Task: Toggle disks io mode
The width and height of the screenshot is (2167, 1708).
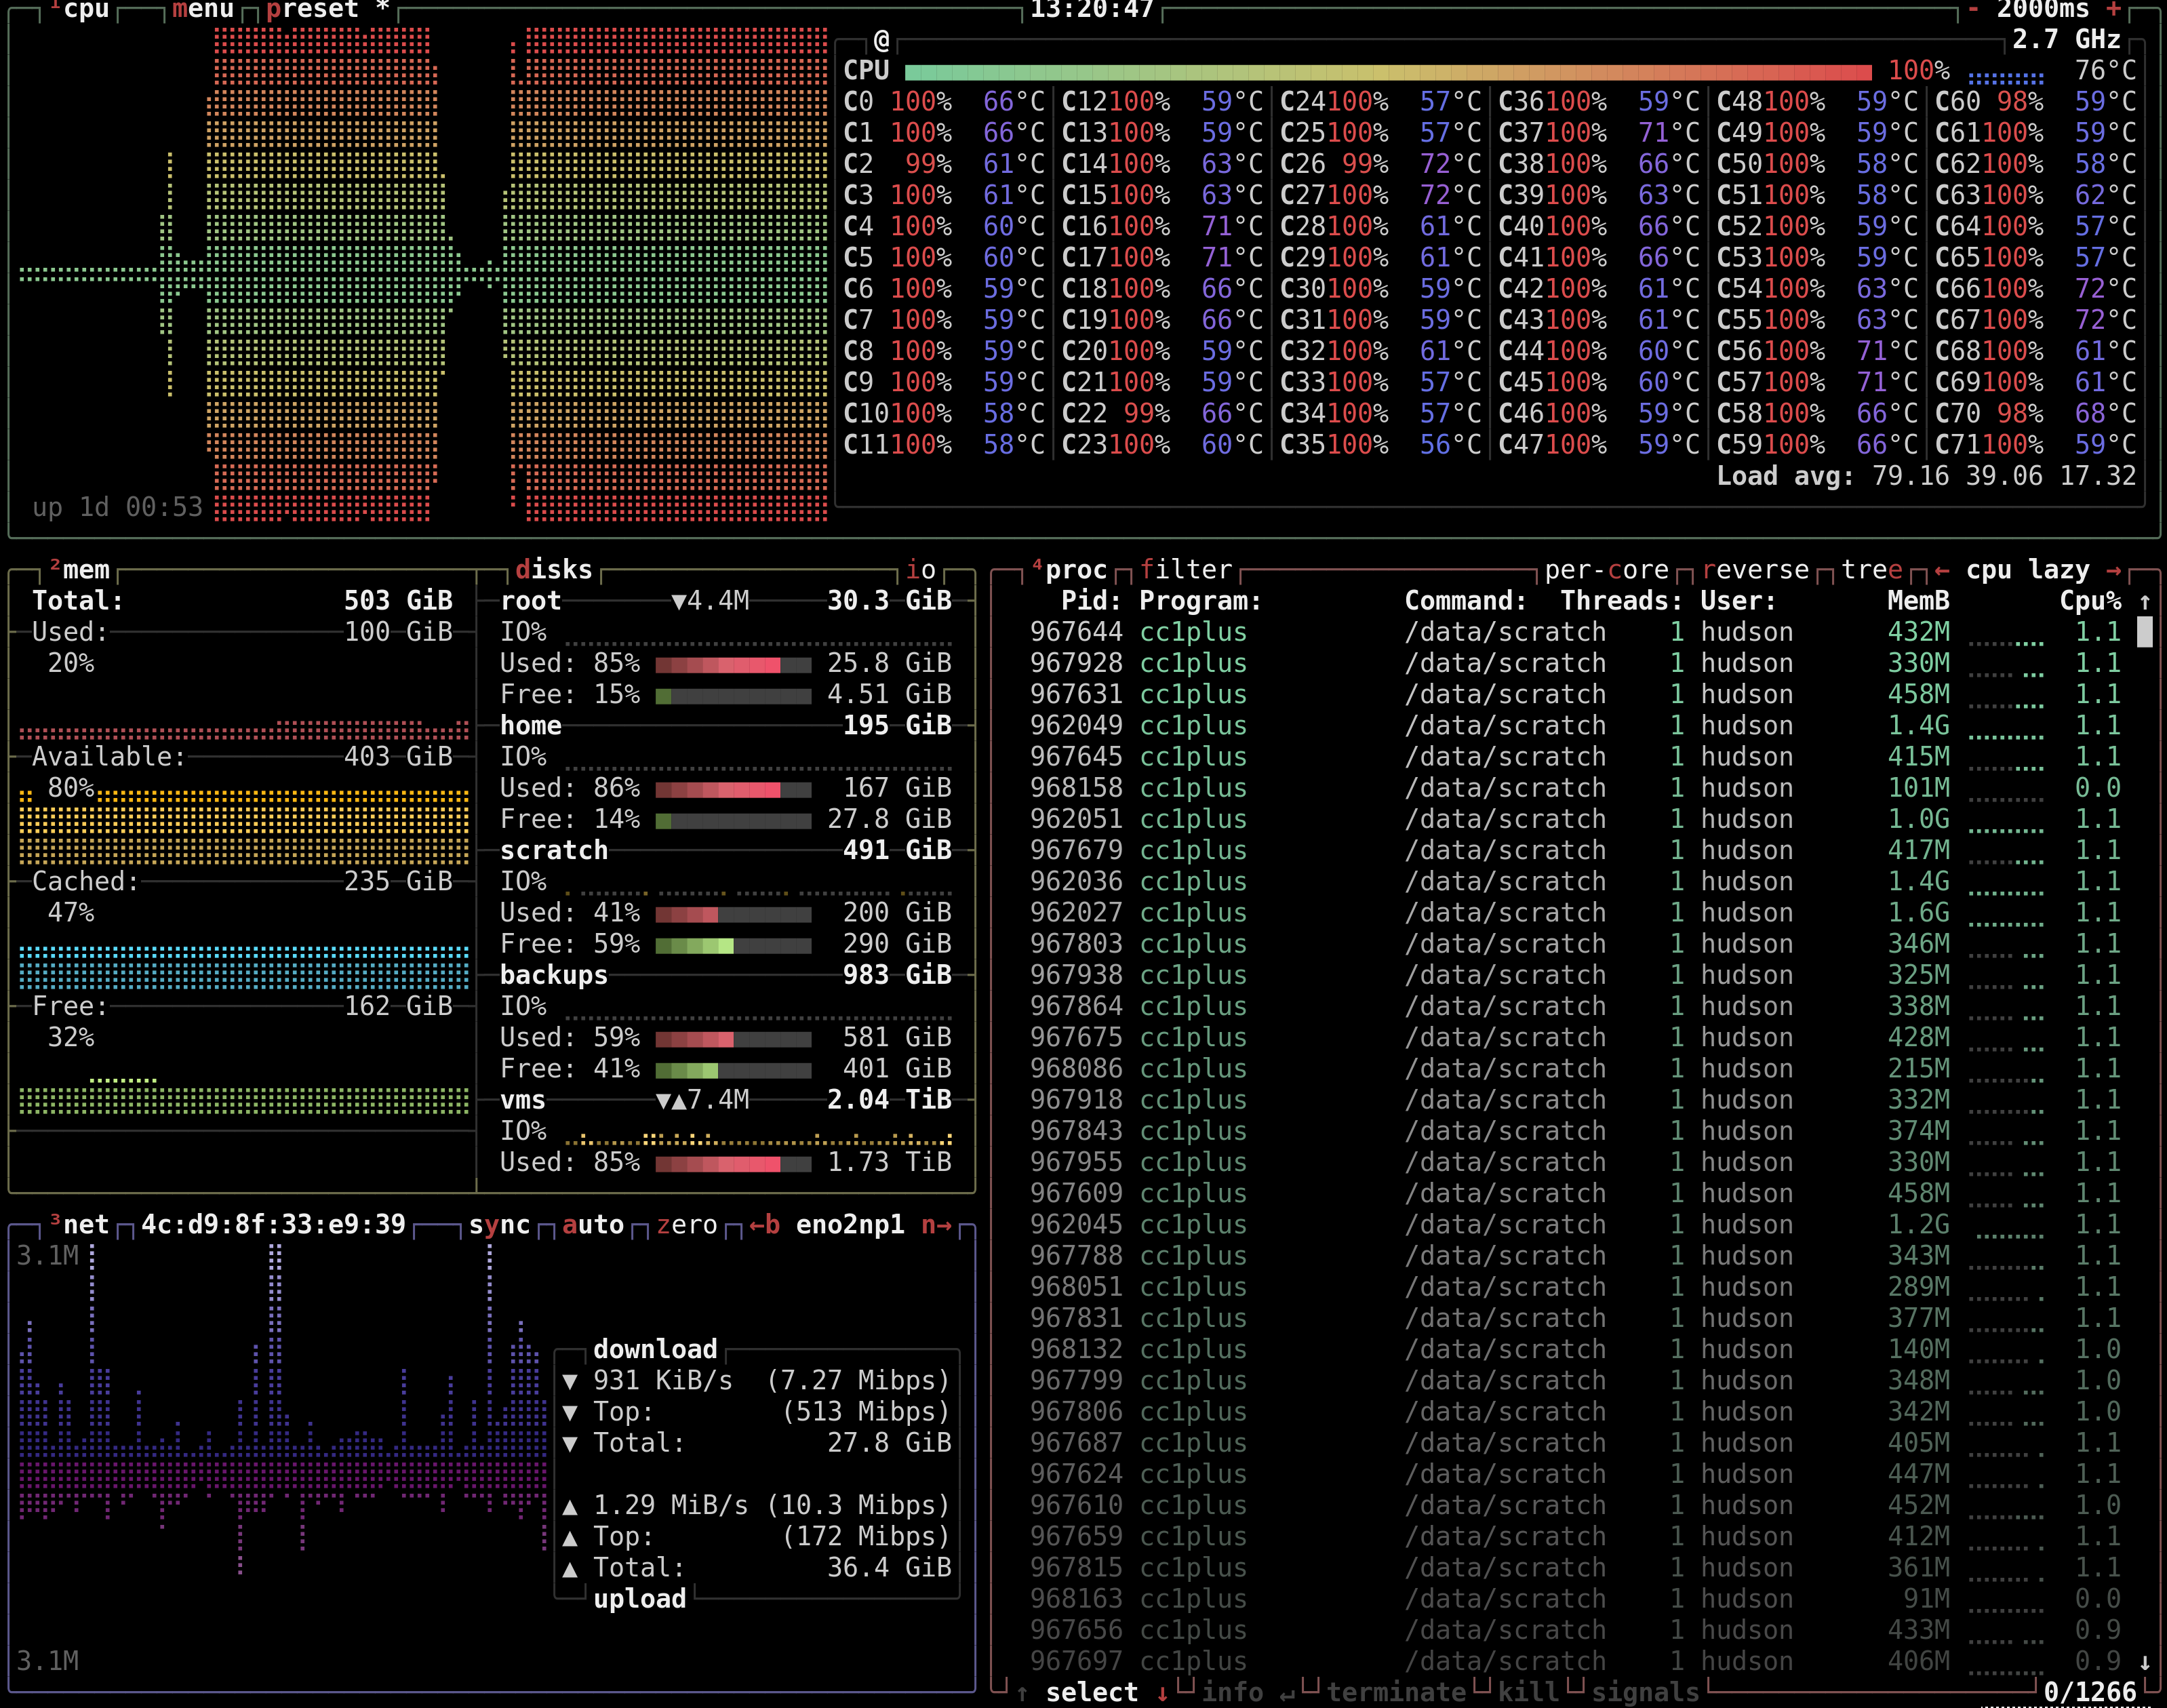Action: pos(920,570)
